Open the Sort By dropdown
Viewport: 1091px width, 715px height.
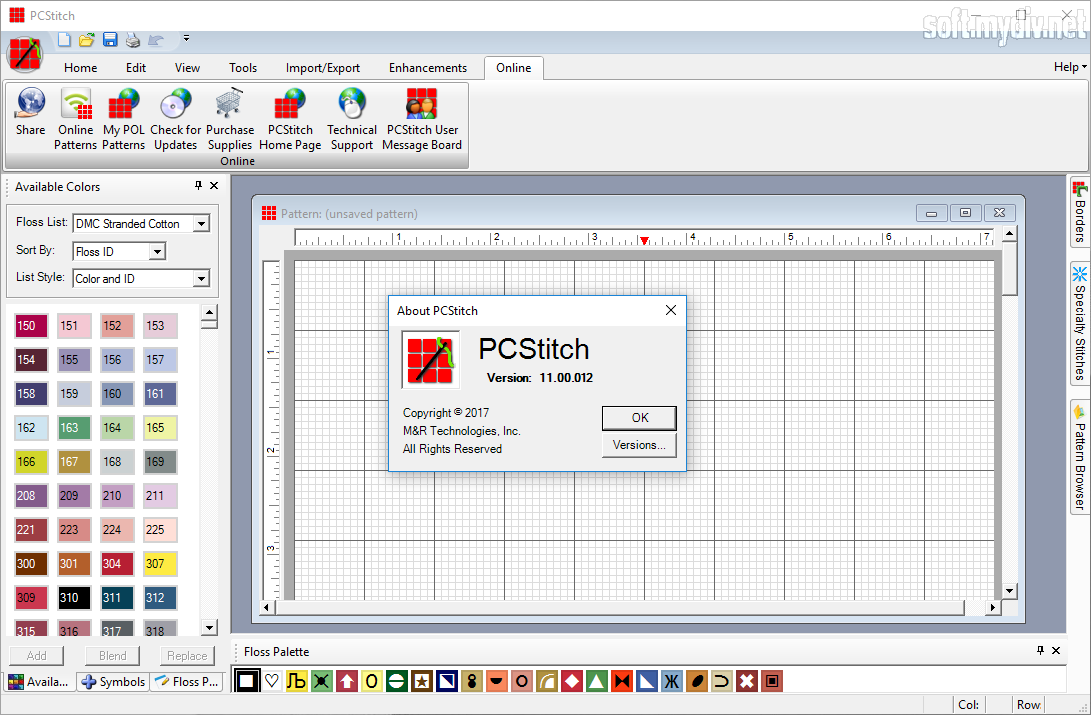tap(157, 251)
